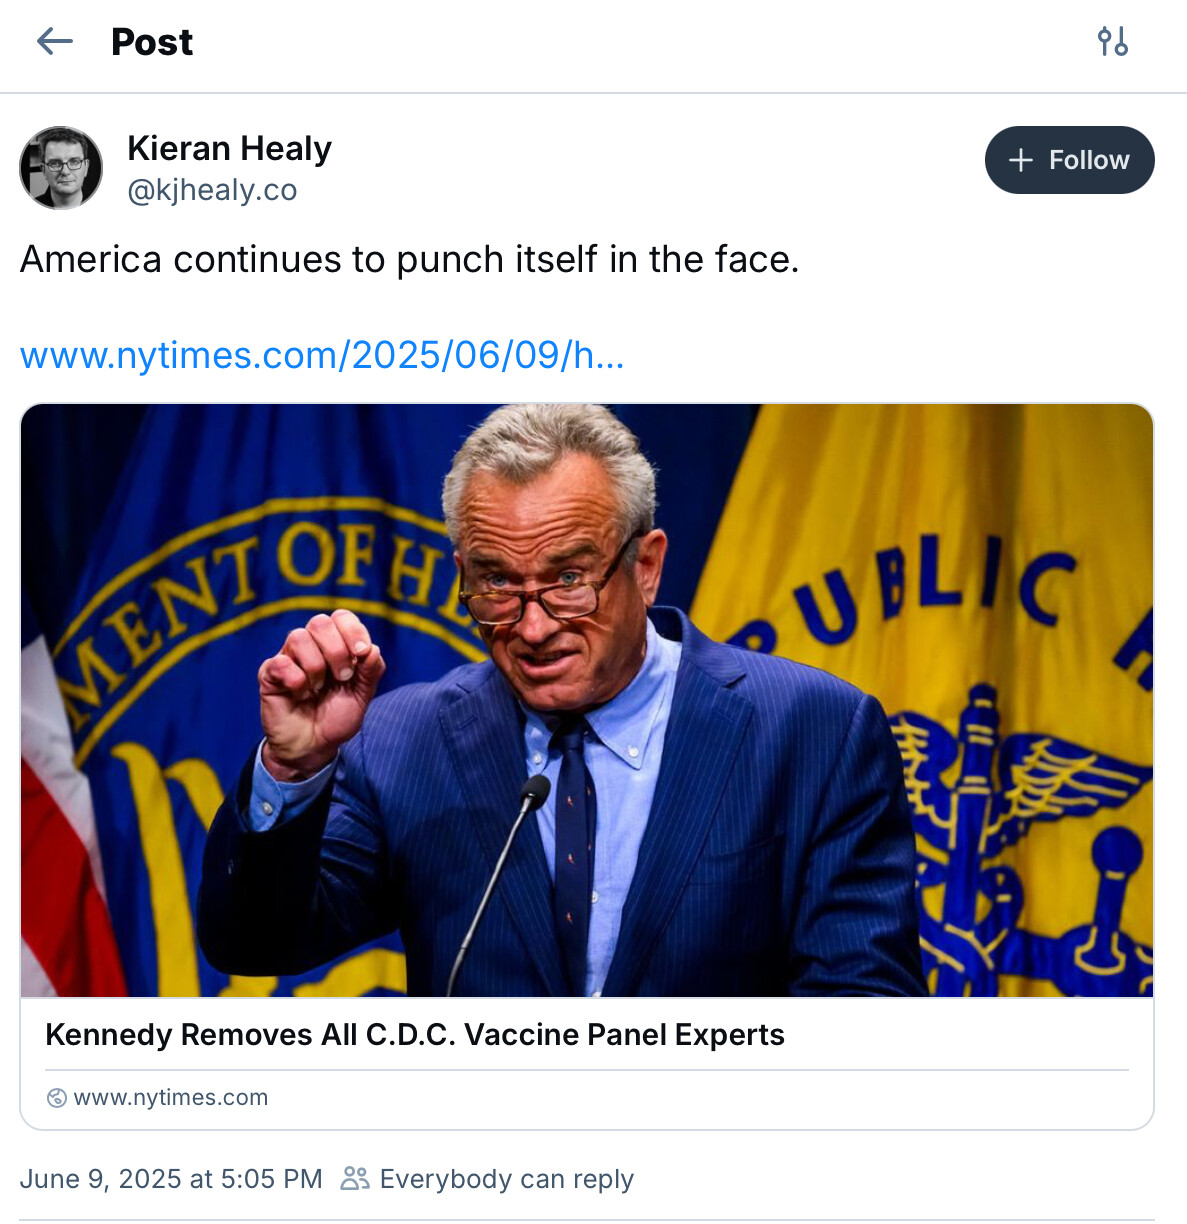This screenshot has width=1187, height=1224.
Task: Click globe icon beside www.nytimes.com
Action: pos(57,1098)
